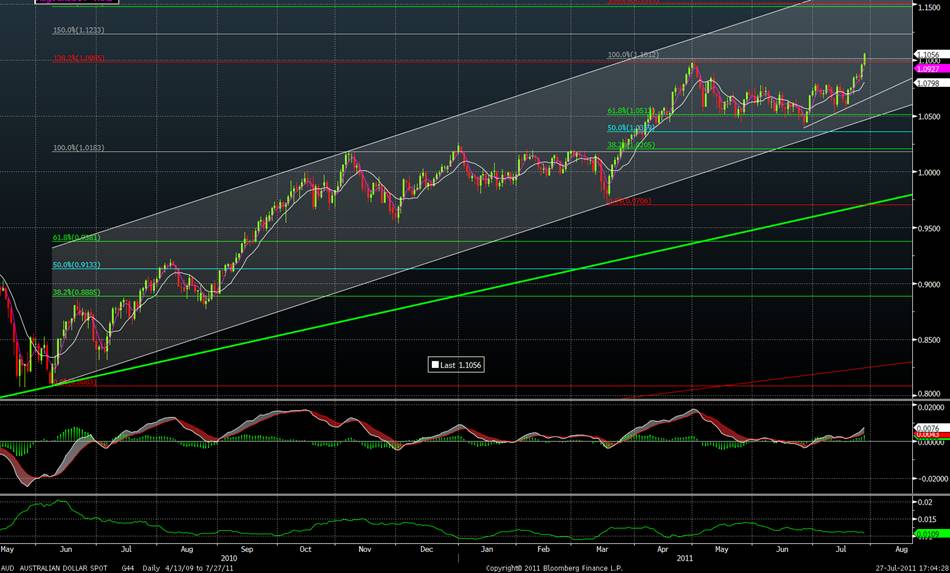Viewport: 950px width, 573px height.
Task: Click the Mar marker on time axis
Action: [x=602, y=550]
